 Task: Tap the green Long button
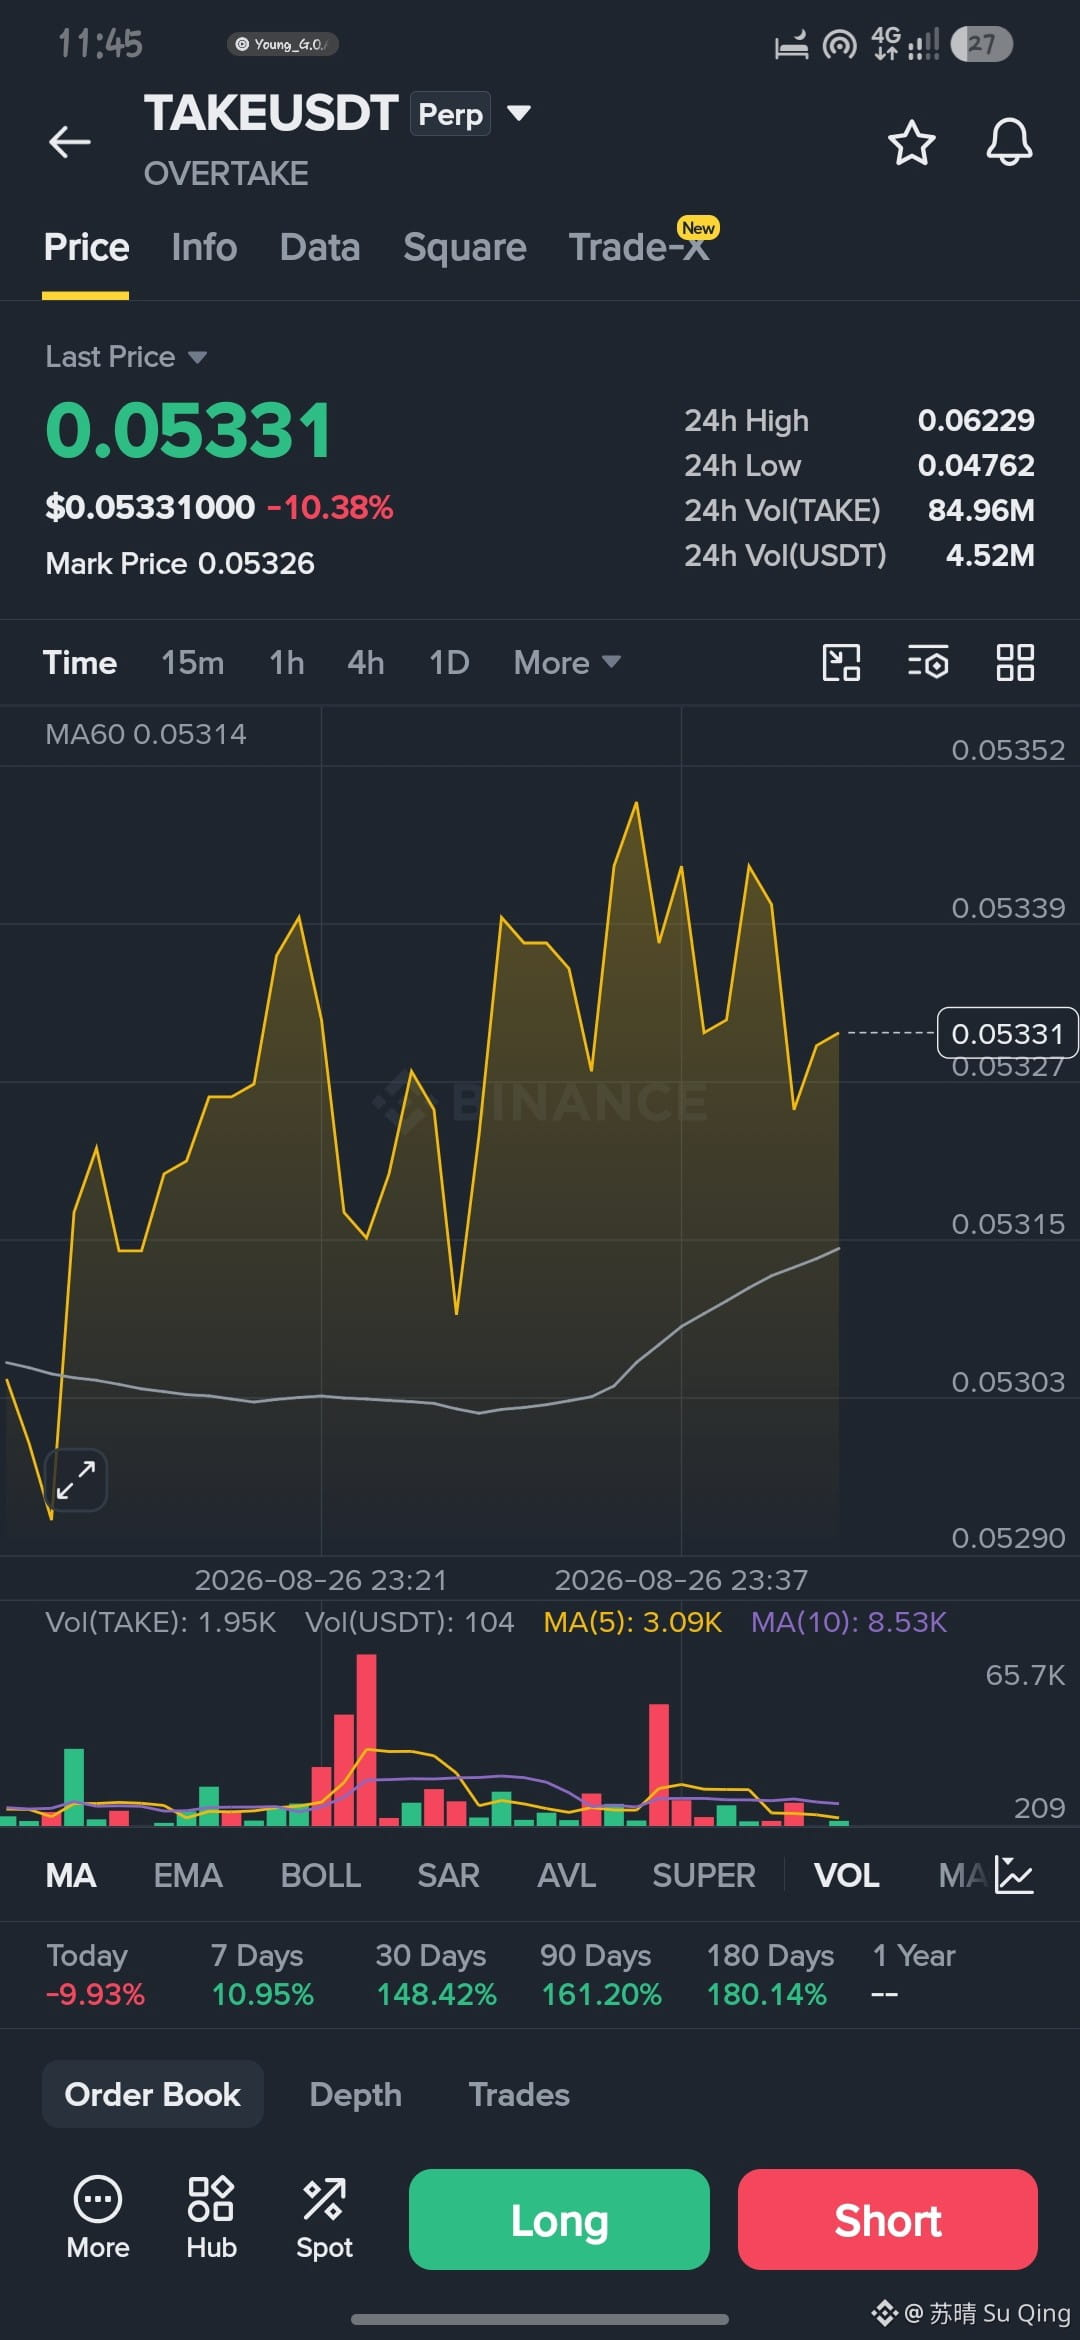559,2219
